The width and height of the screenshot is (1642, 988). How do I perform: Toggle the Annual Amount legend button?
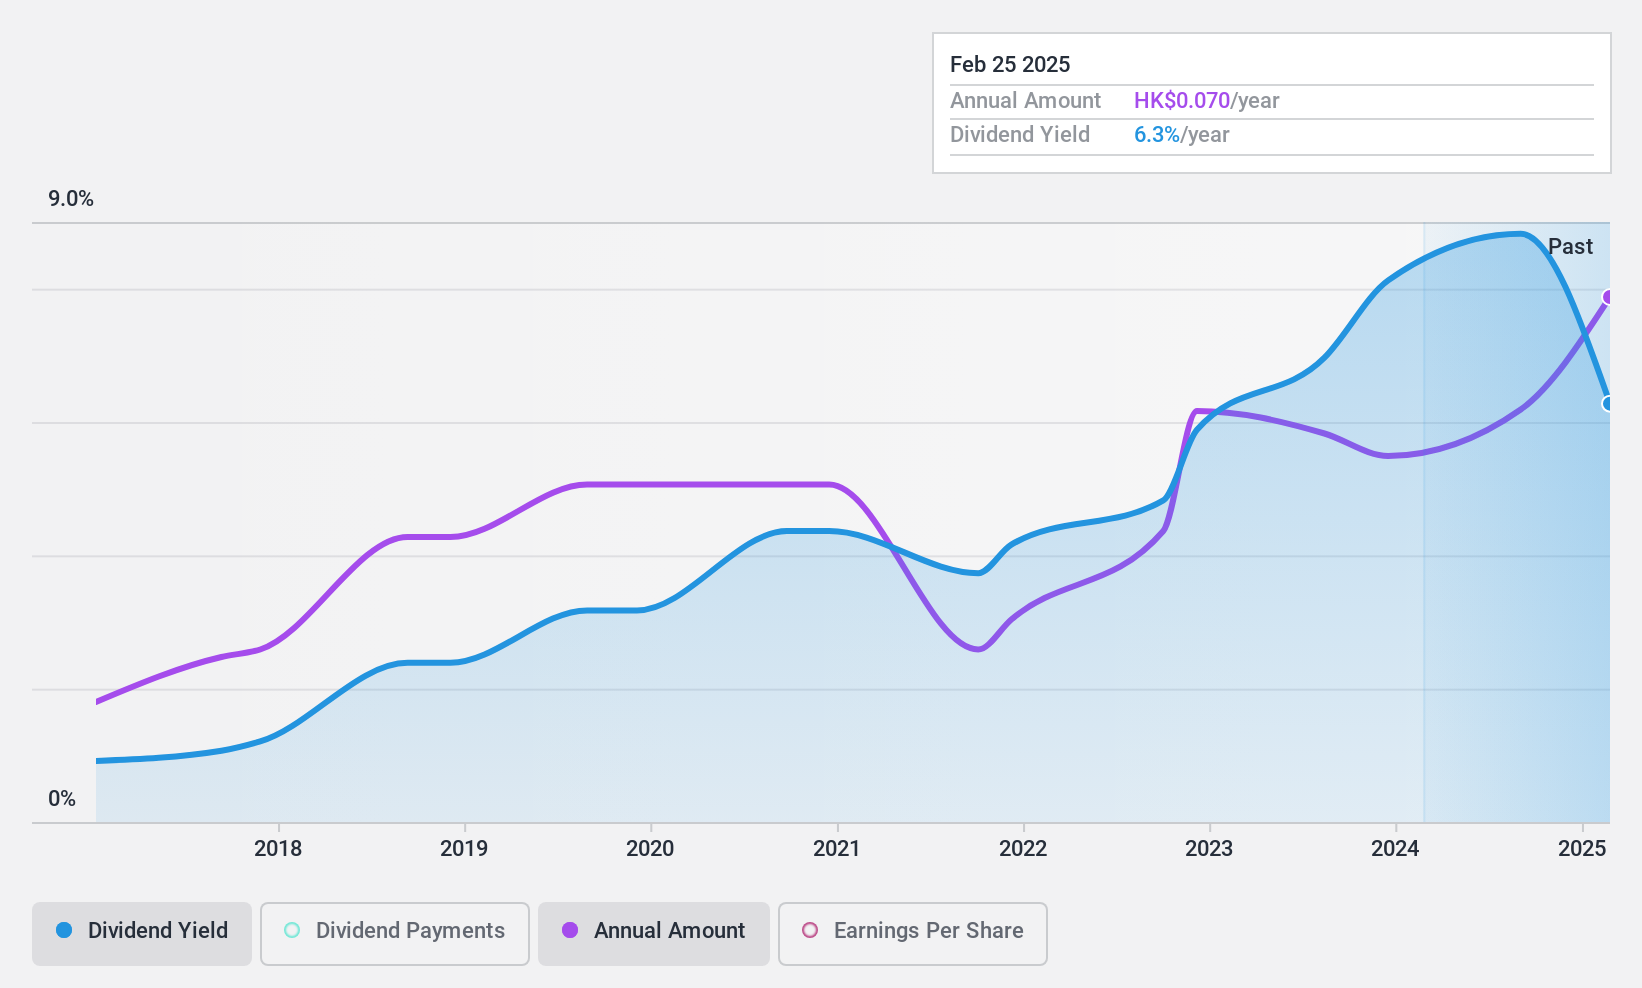(654, 933)
